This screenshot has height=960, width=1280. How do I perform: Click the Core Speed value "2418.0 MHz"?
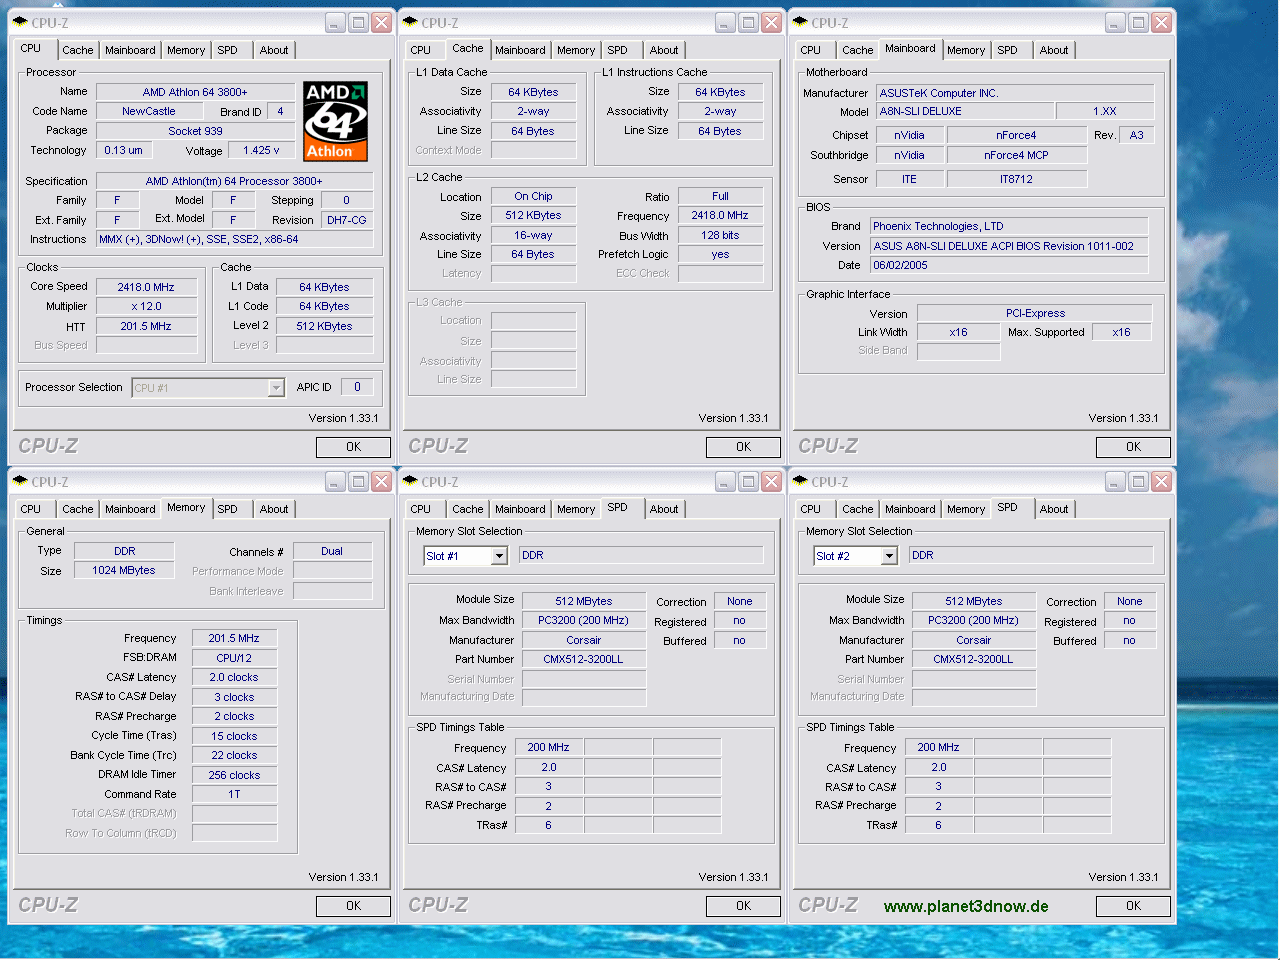coord(146,287)
